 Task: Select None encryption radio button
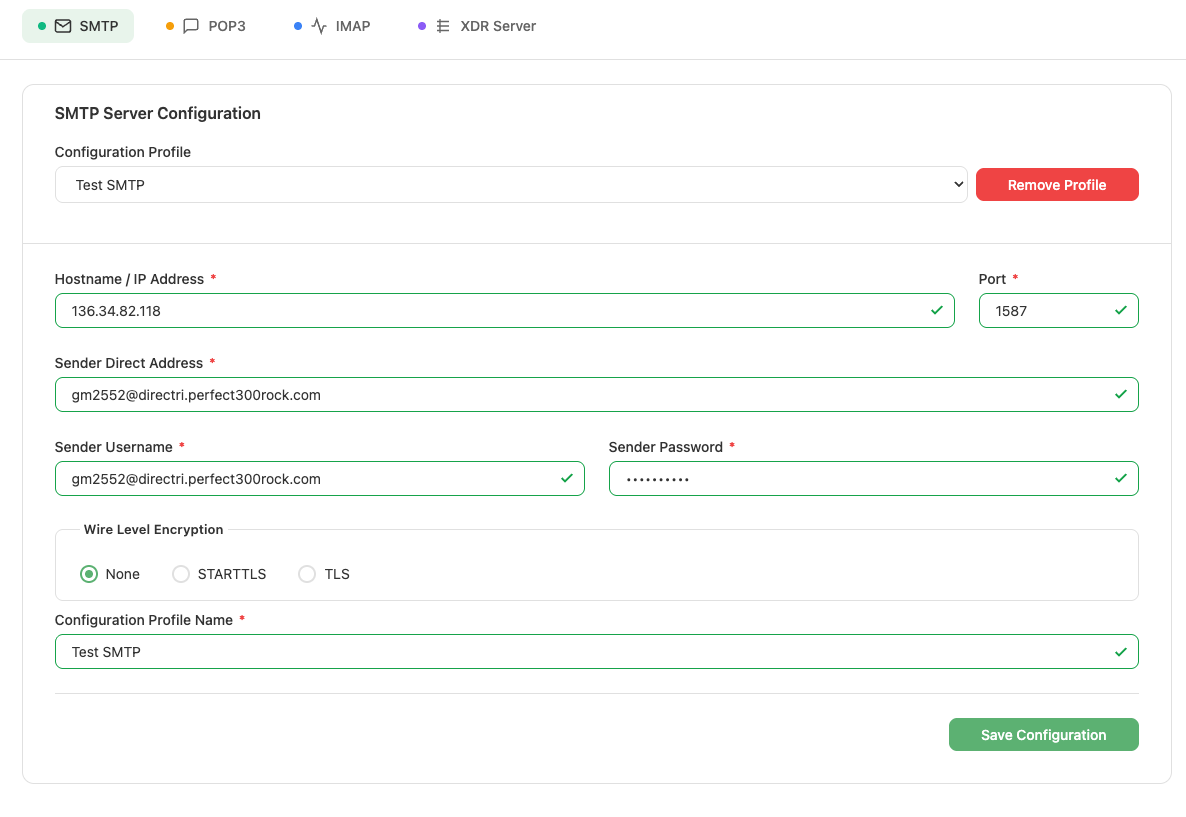[x=89, y=574]
